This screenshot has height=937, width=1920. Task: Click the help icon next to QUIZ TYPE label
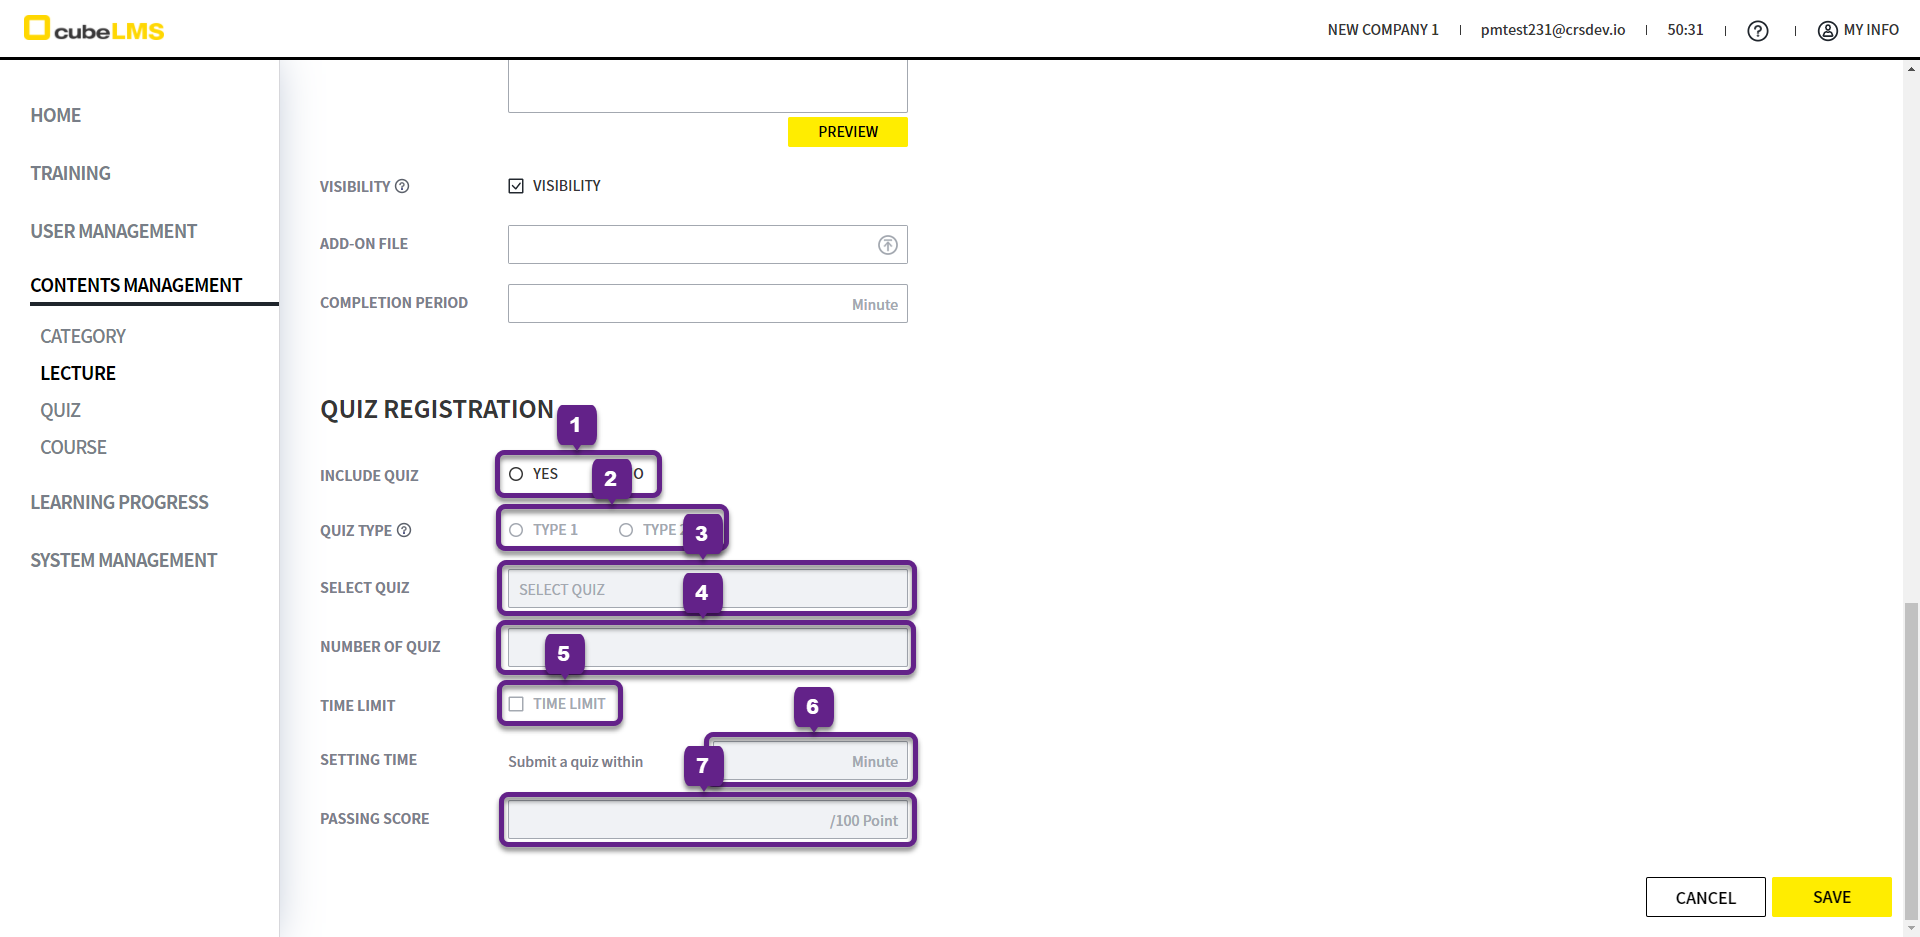click(404, 530)
